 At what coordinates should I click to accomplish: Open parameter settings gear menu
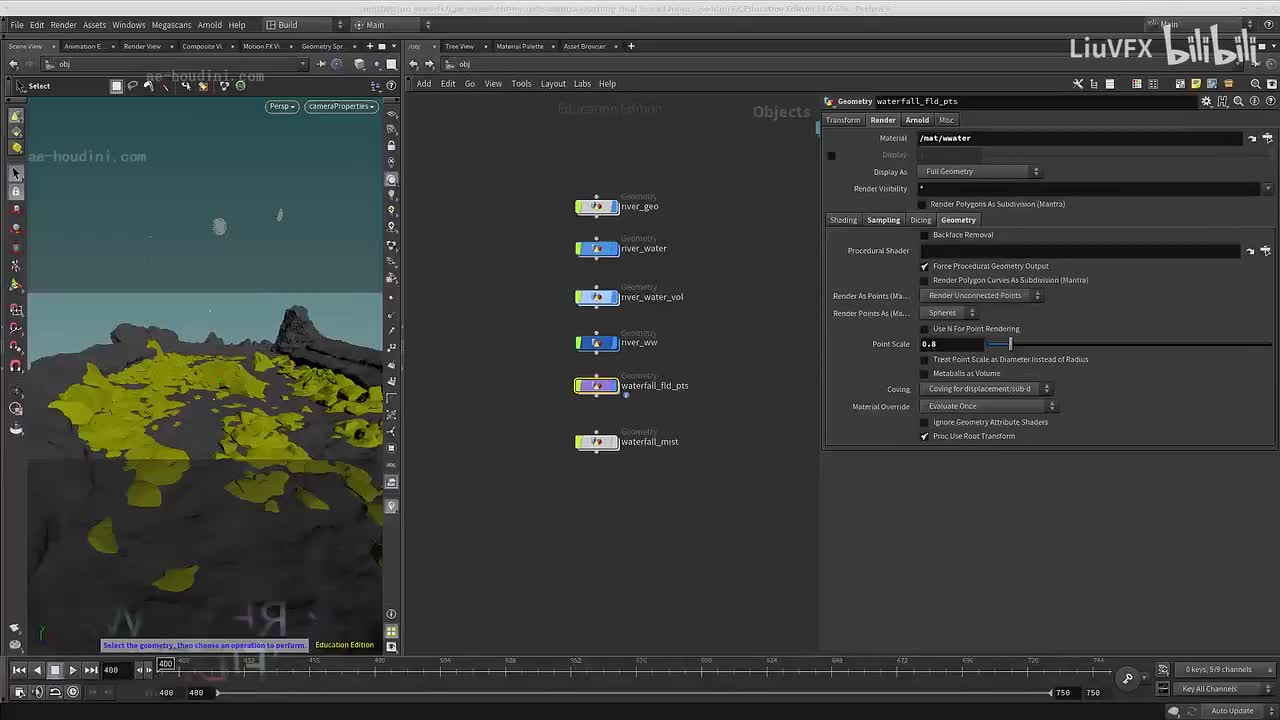(1207, 101)
